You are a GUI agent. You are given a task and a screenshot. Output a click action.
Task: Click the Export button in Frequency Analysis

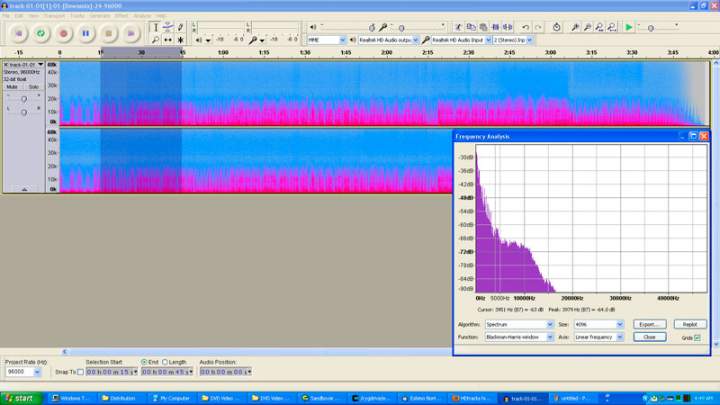point(649,325)
